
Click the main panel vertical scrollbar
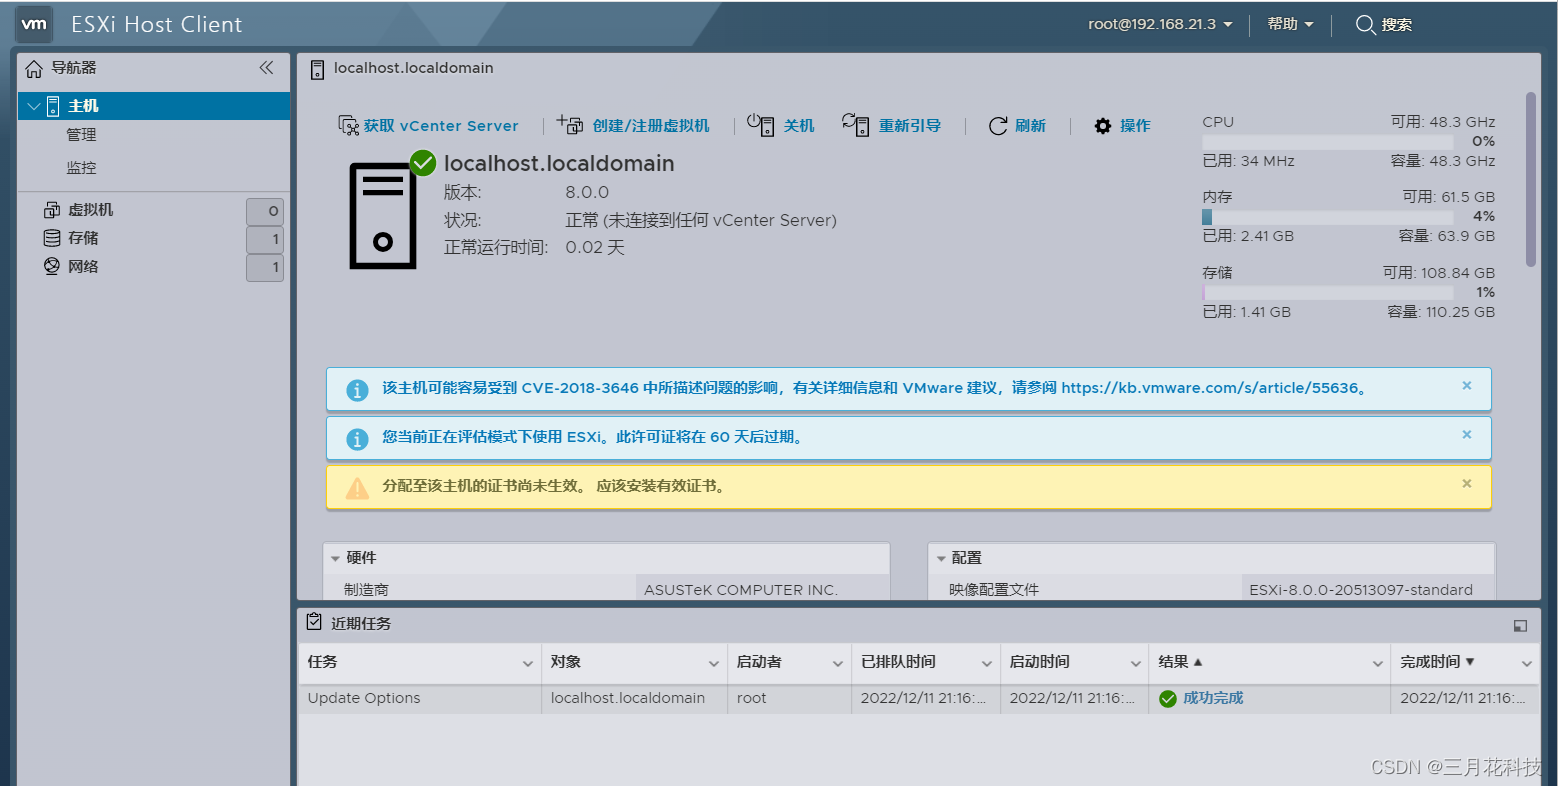1530,180
